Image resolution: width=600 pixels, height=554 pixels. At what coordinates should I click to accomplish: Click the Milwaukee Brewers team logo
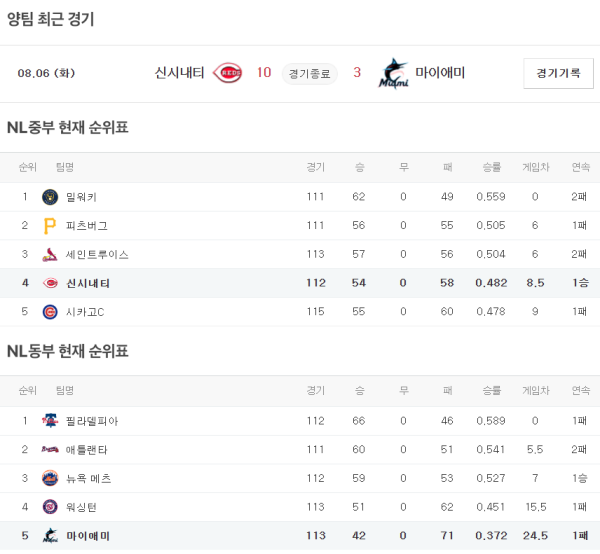click(50, 197)
